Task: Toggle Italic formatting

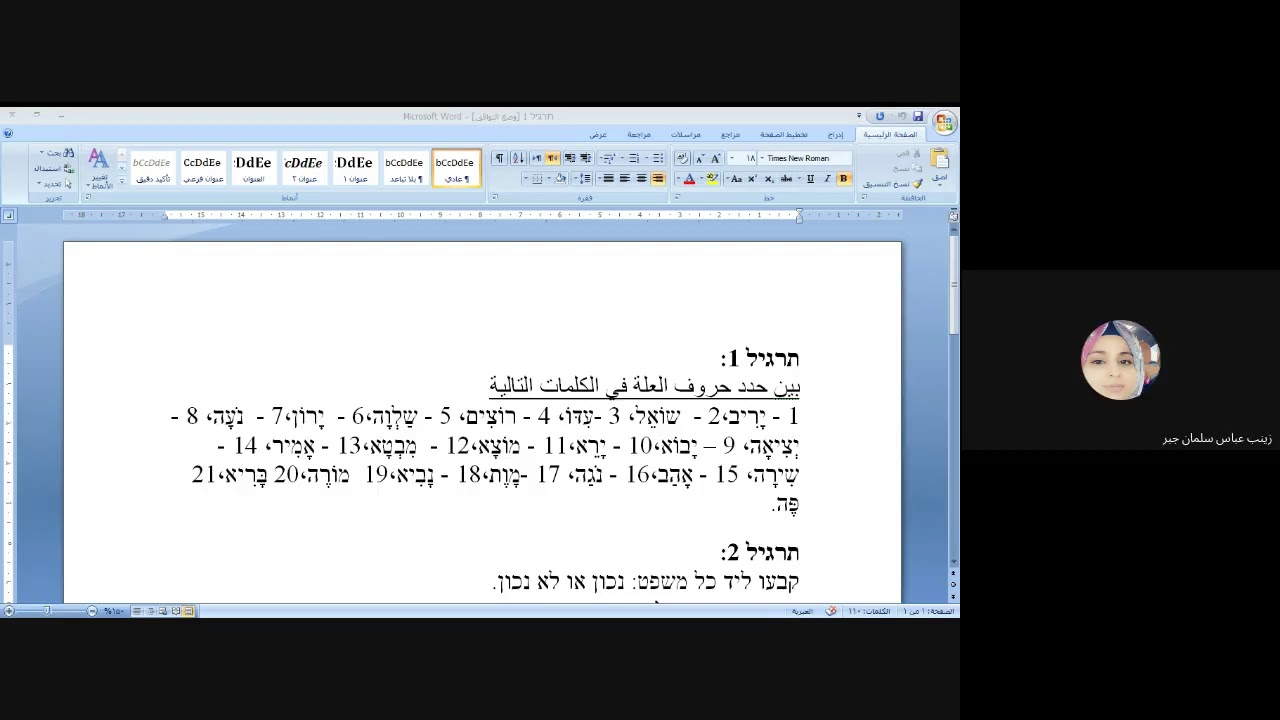Action: (x=827, y=179)
